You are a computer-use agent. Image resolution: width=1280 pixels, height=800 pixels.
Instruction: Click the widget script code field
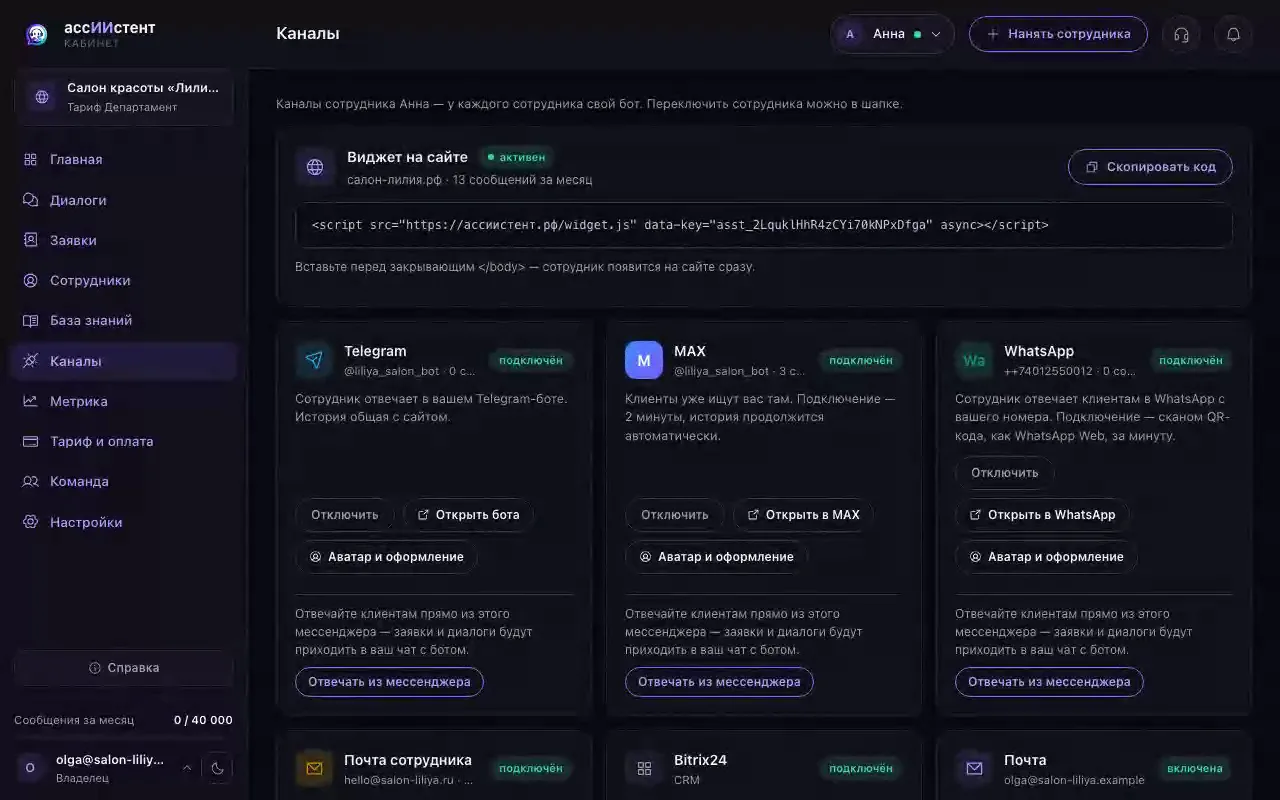[764, 225]
